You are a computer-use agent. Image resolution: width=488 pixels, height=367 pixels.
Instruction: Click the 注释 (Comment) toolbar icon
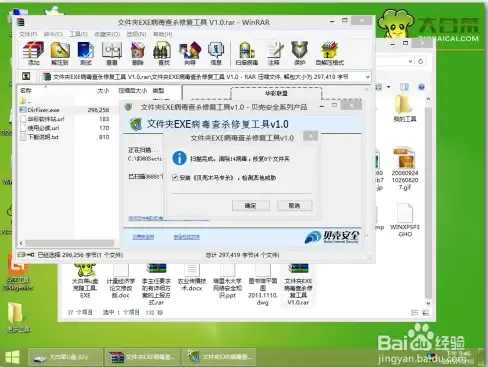[x=274, y=53]
